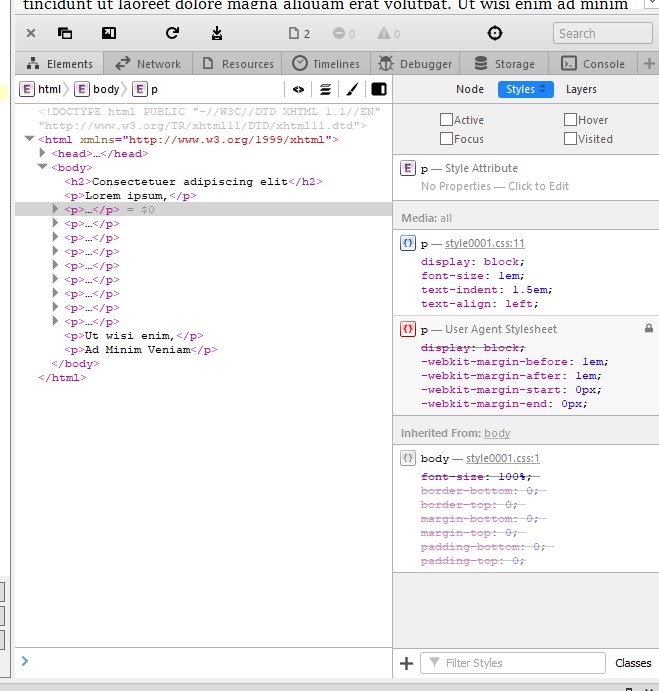Open style0001.css:11 source link

pos(485,244)
